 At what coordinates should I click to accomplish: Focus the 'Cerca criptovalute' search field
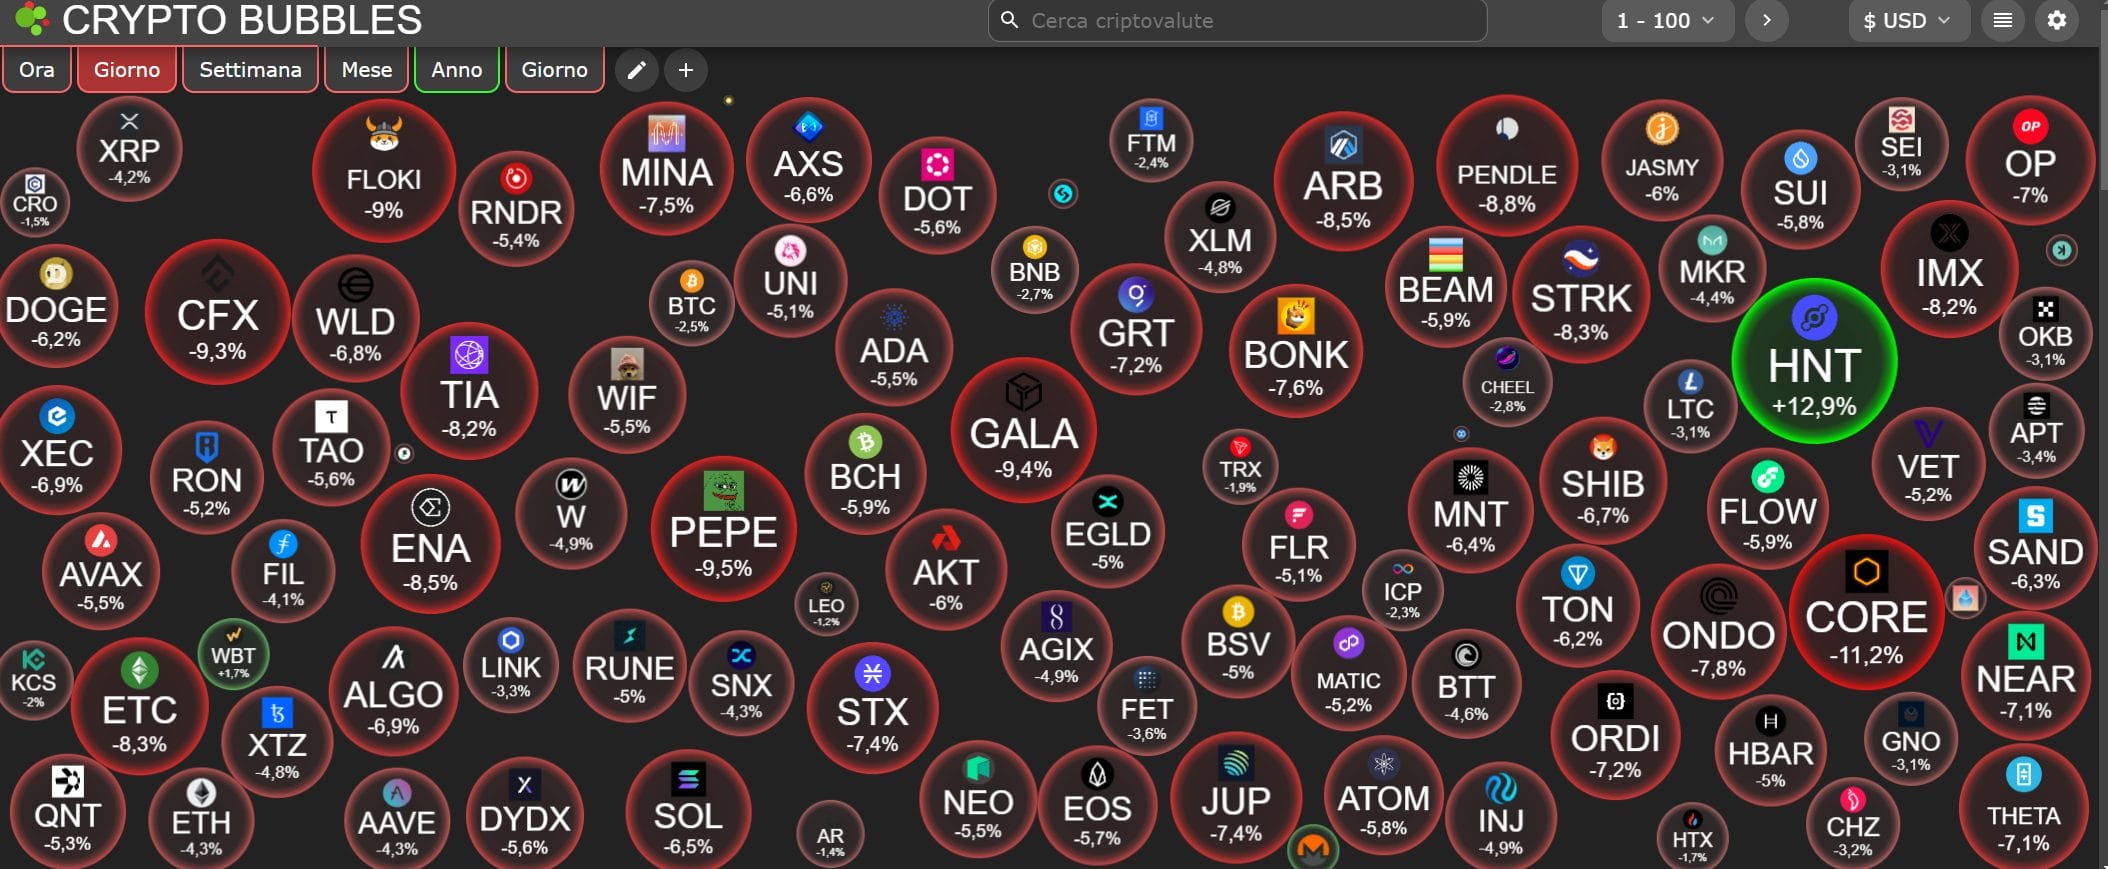pos(1237,20)
